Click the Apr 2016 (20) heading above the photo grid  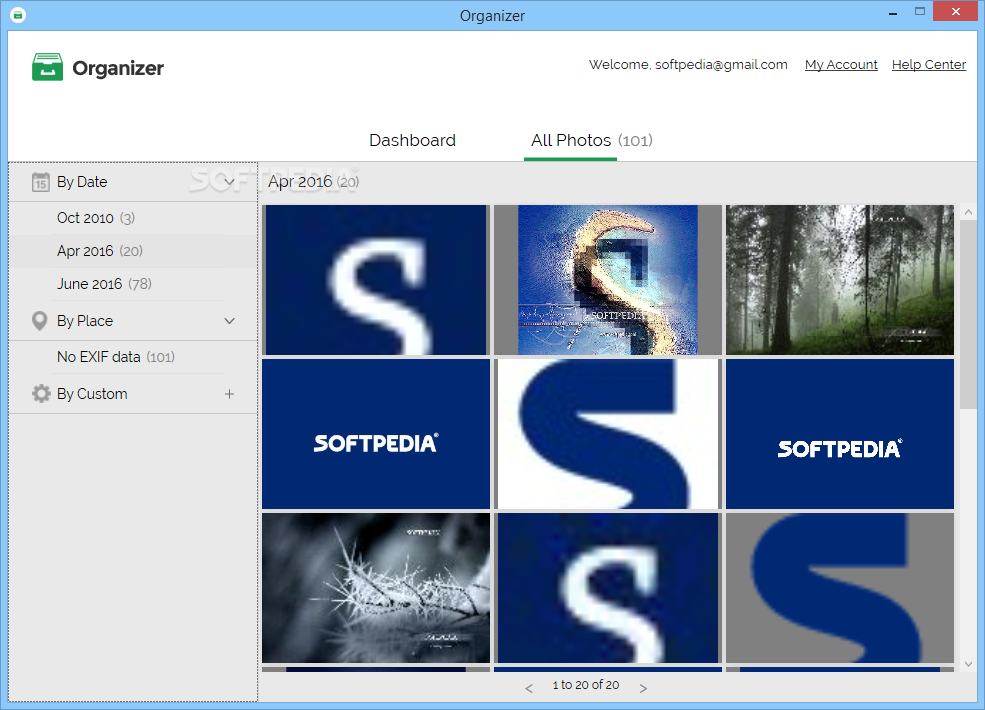[313, 182]
